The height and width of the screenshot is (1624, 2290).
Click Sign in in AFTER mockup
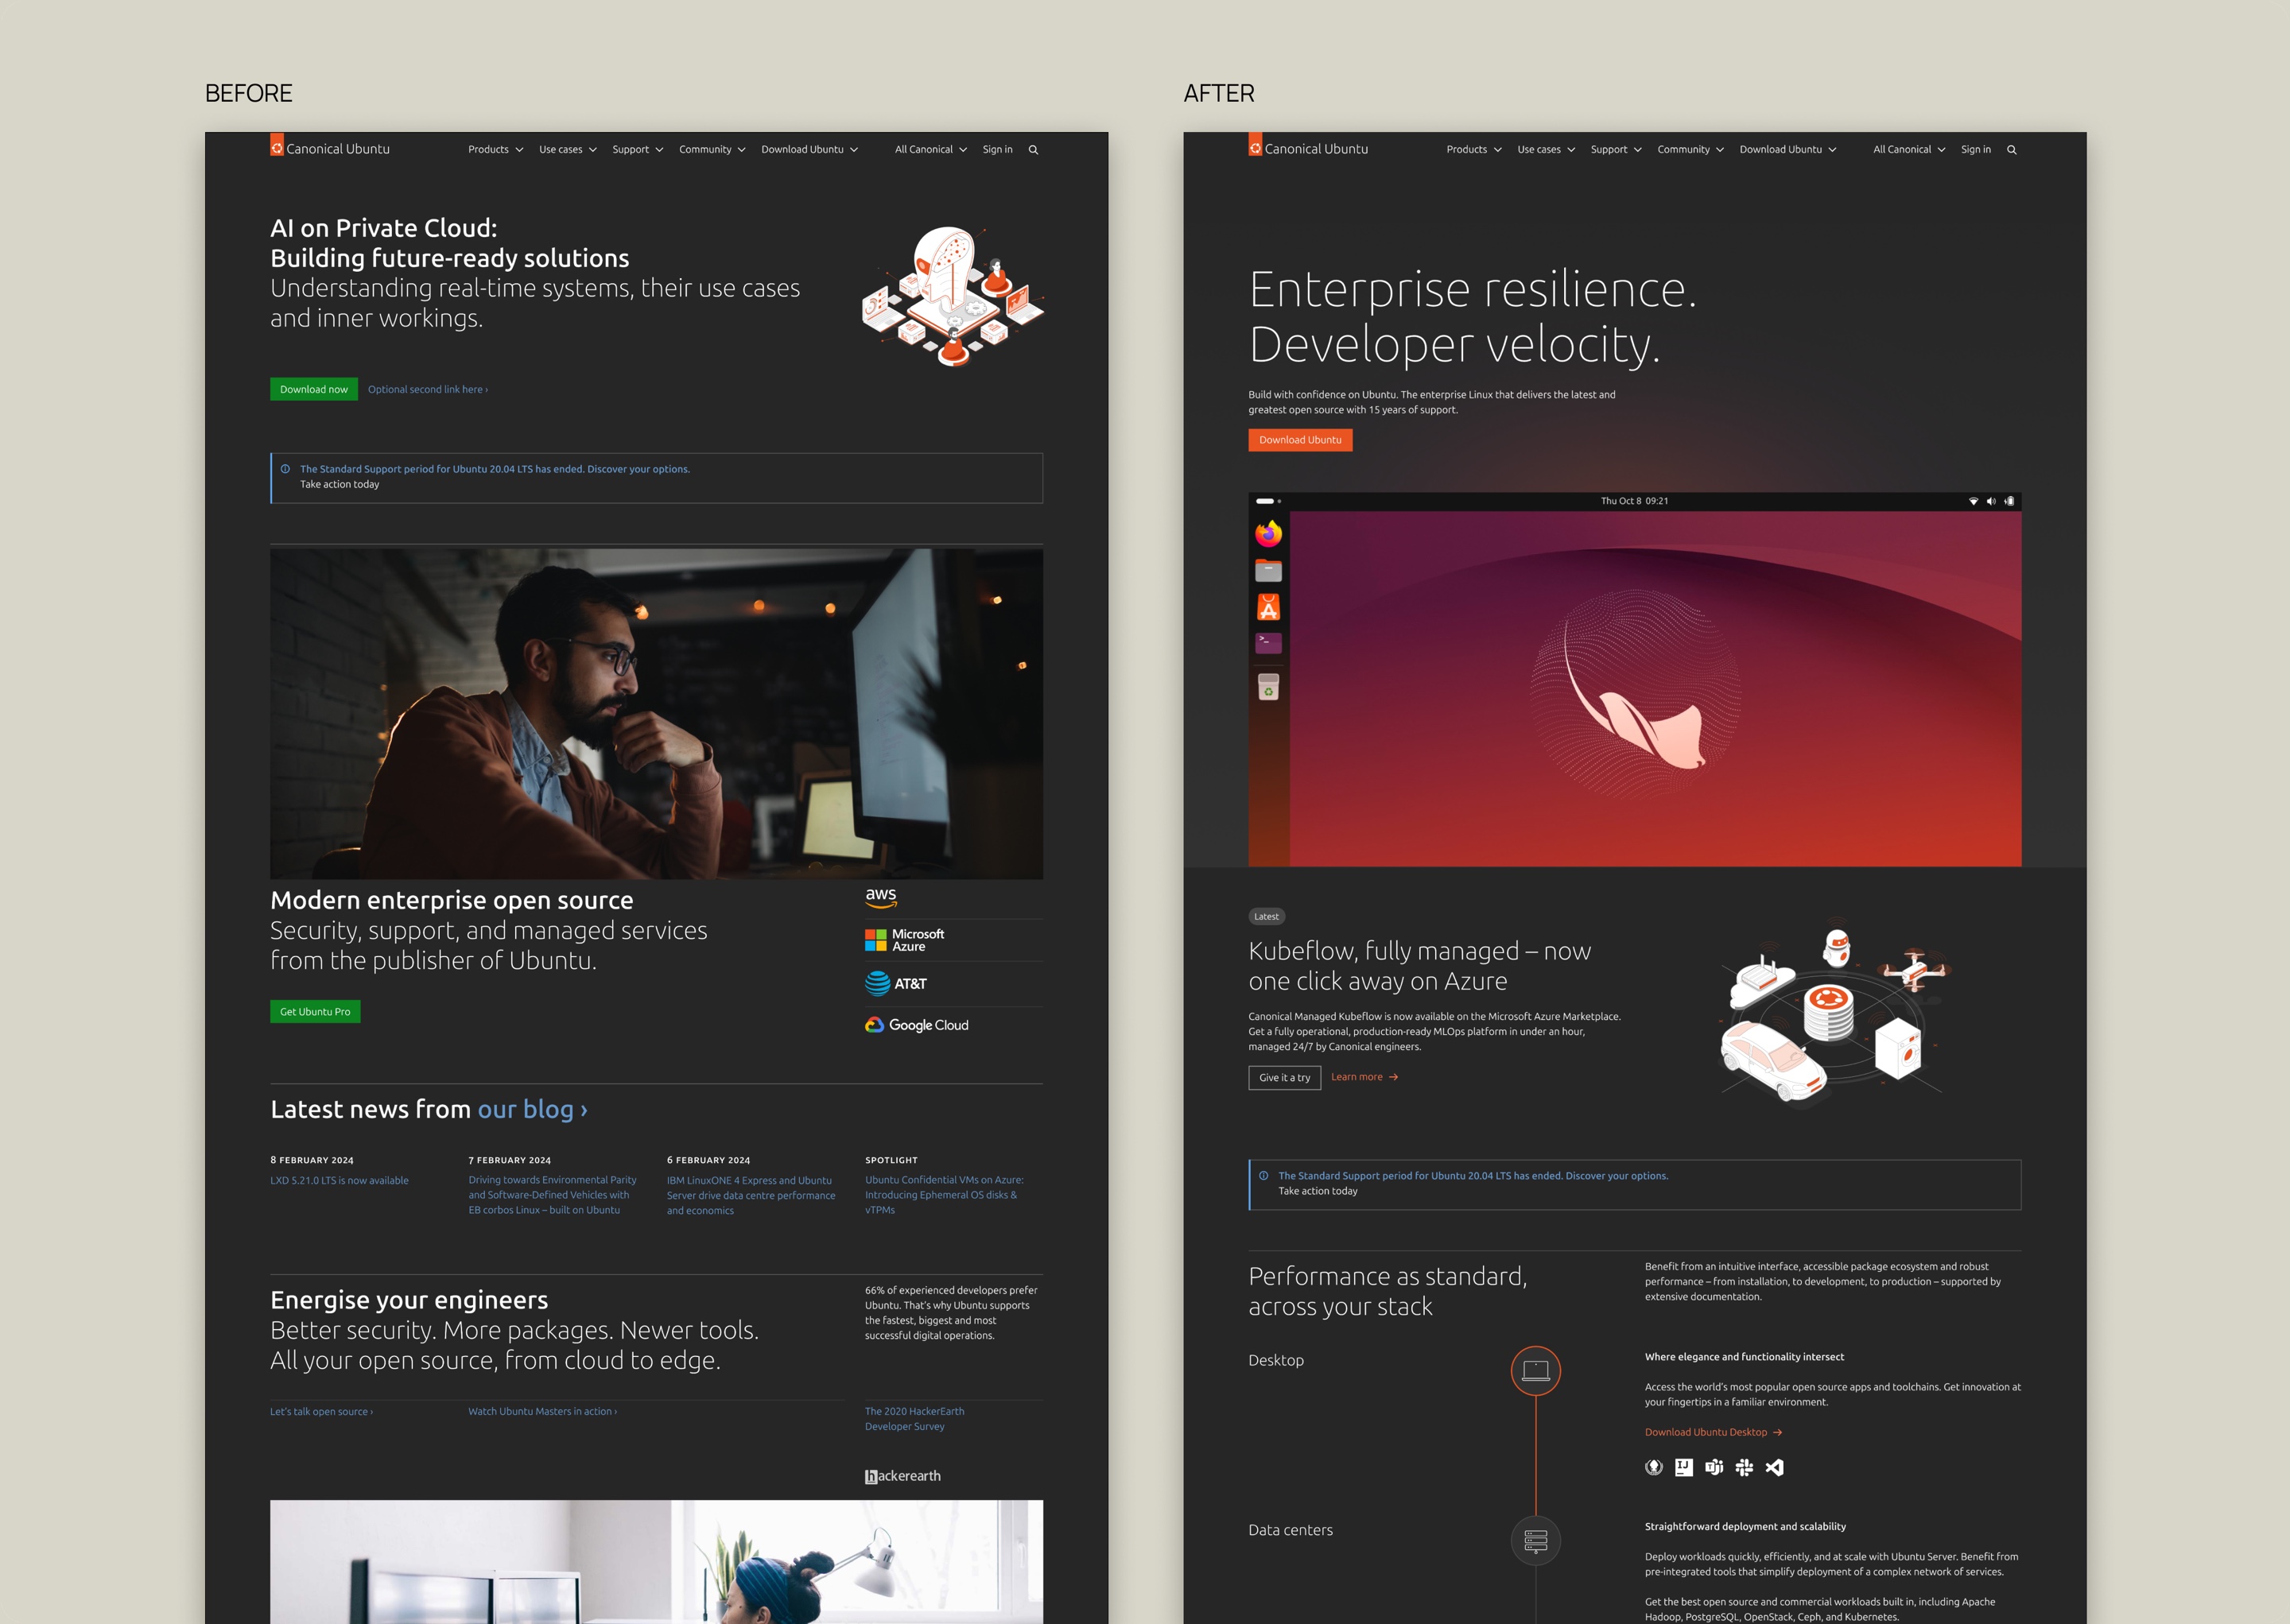click(1975, 150)
